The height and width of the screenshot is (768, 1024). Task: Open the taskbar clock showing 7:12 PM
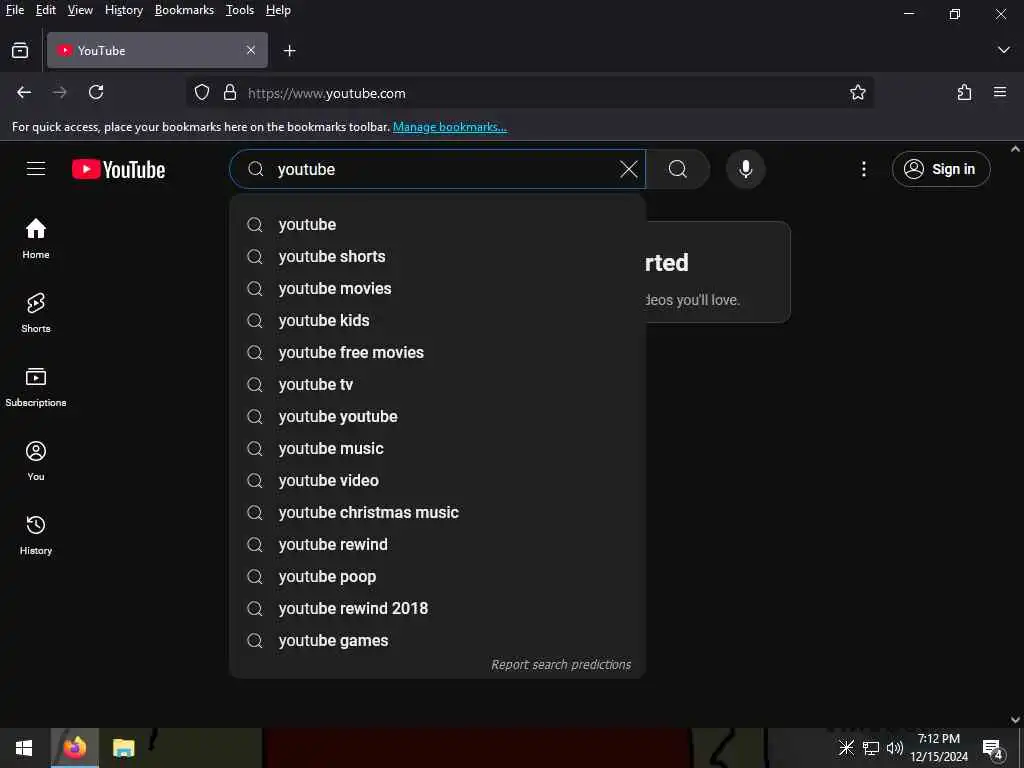pos(939,748)
